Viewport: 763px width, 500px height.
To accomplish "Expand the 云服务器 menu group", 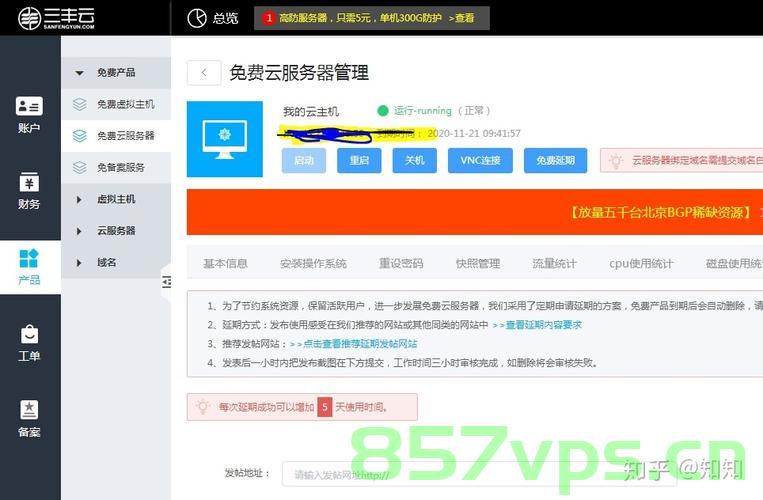I will point(116,231).
